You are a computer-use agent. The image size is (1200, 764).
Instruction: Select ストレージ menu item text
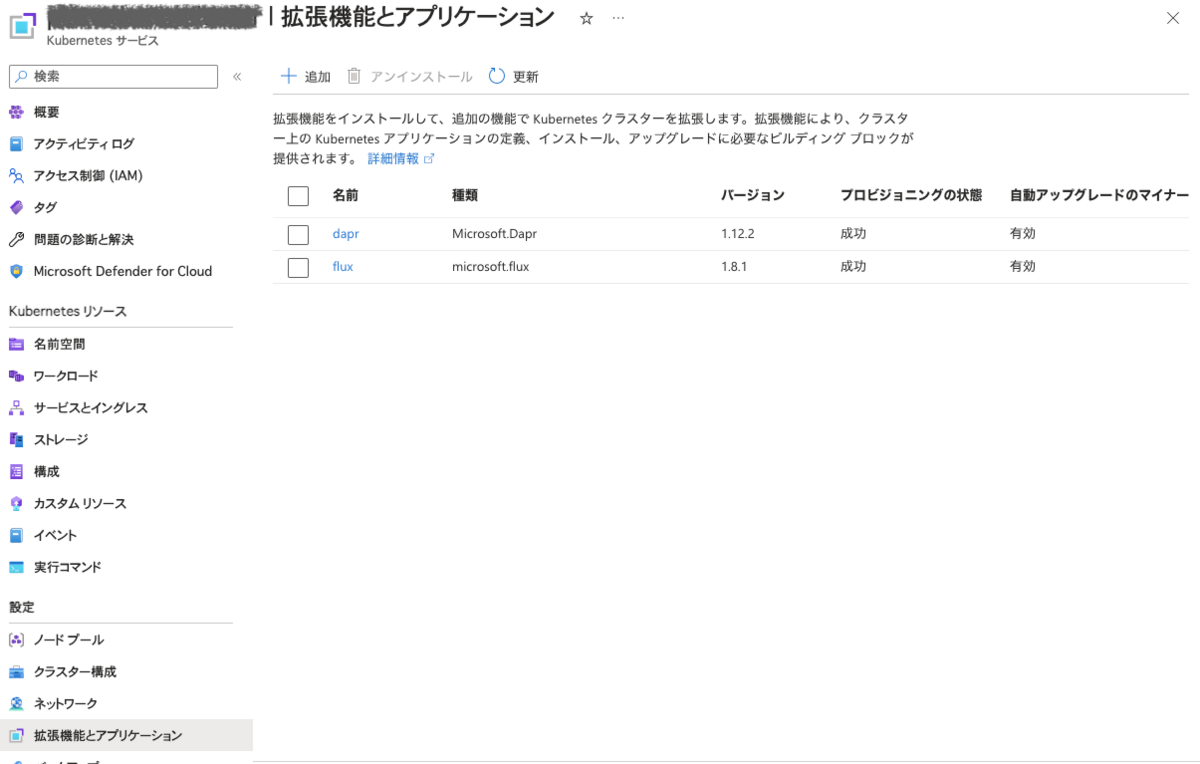[x=61, y=440]
